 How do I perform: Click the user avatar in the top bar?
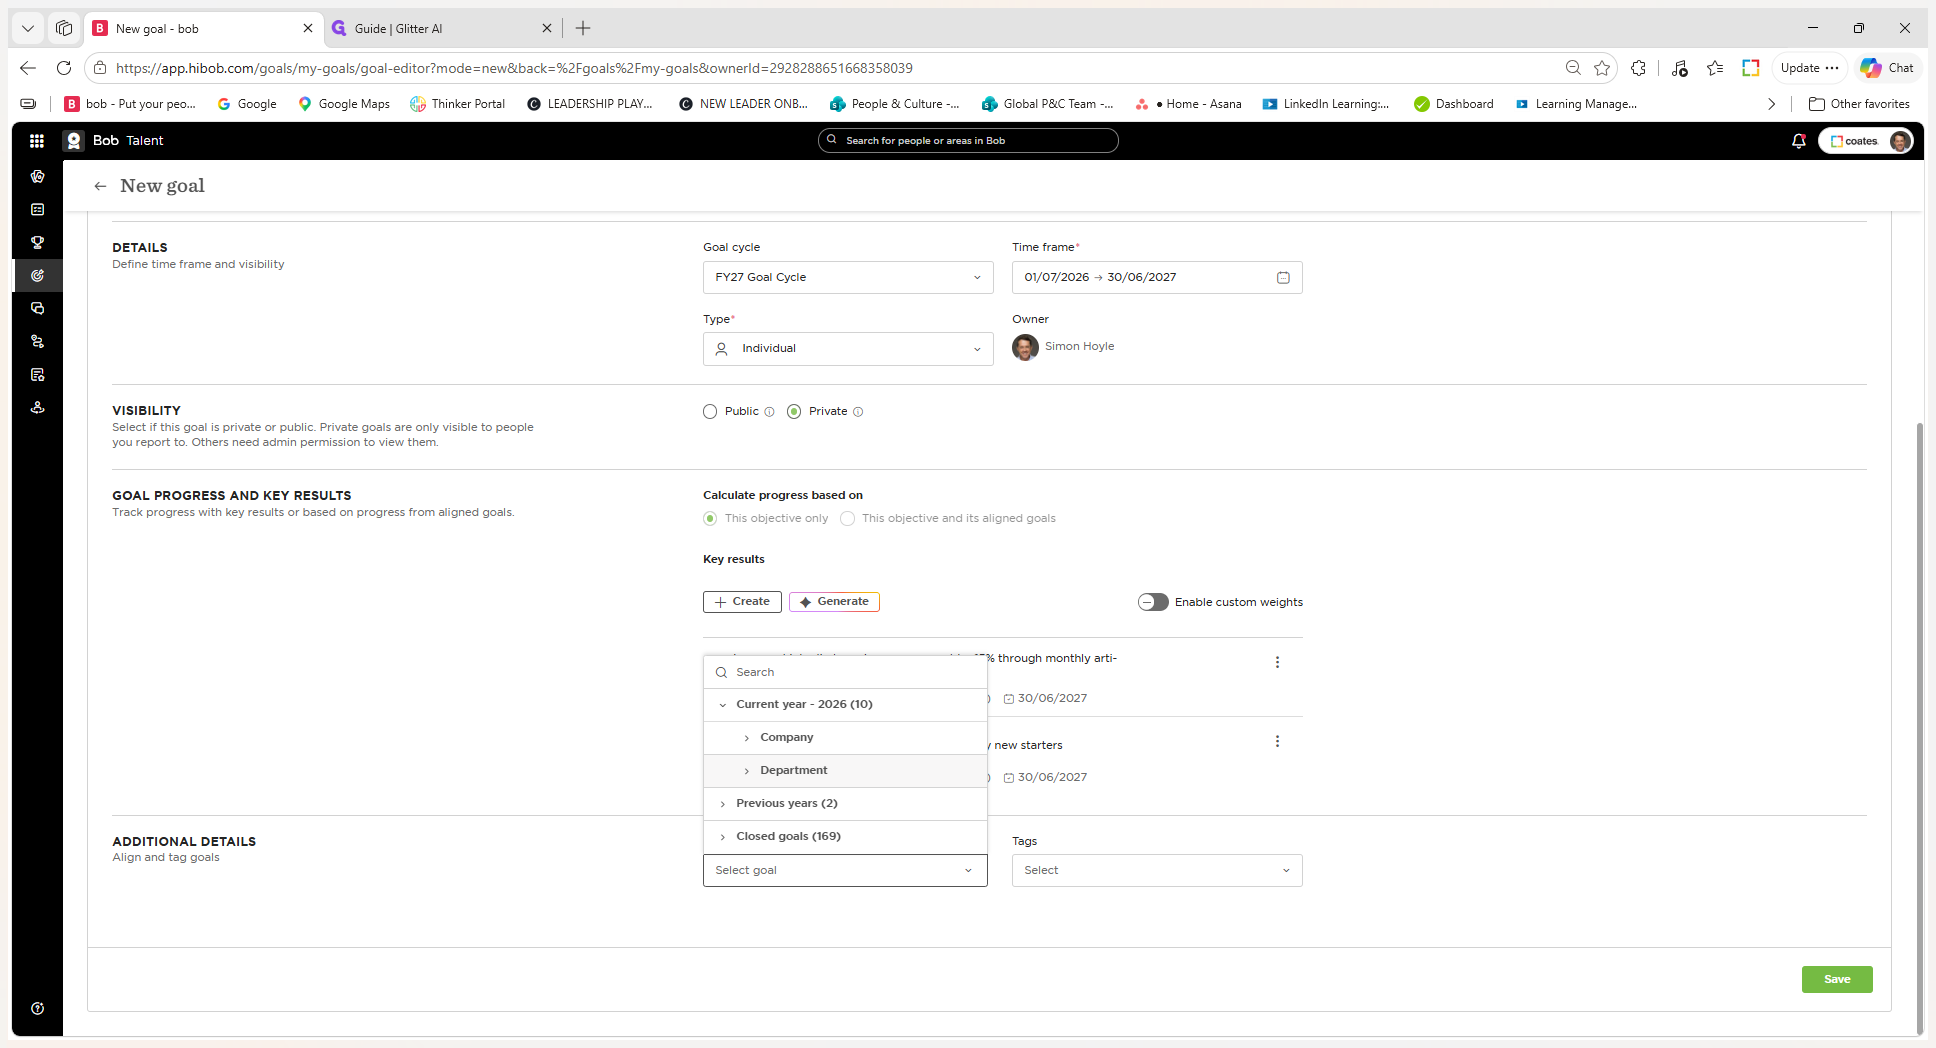click(1899, 141)
